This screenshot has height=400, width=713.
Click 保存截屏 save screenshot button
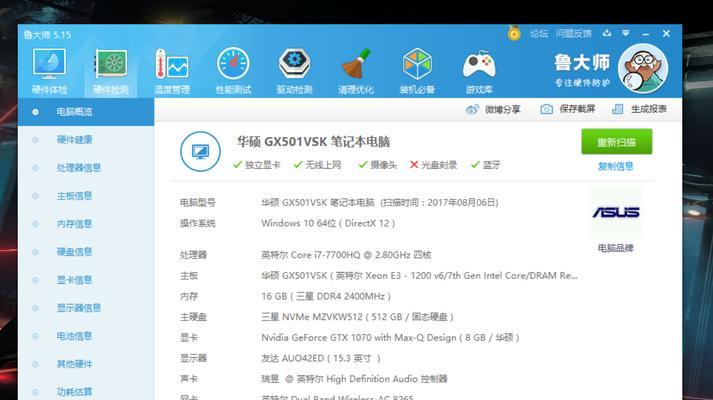tap(567, 109)
